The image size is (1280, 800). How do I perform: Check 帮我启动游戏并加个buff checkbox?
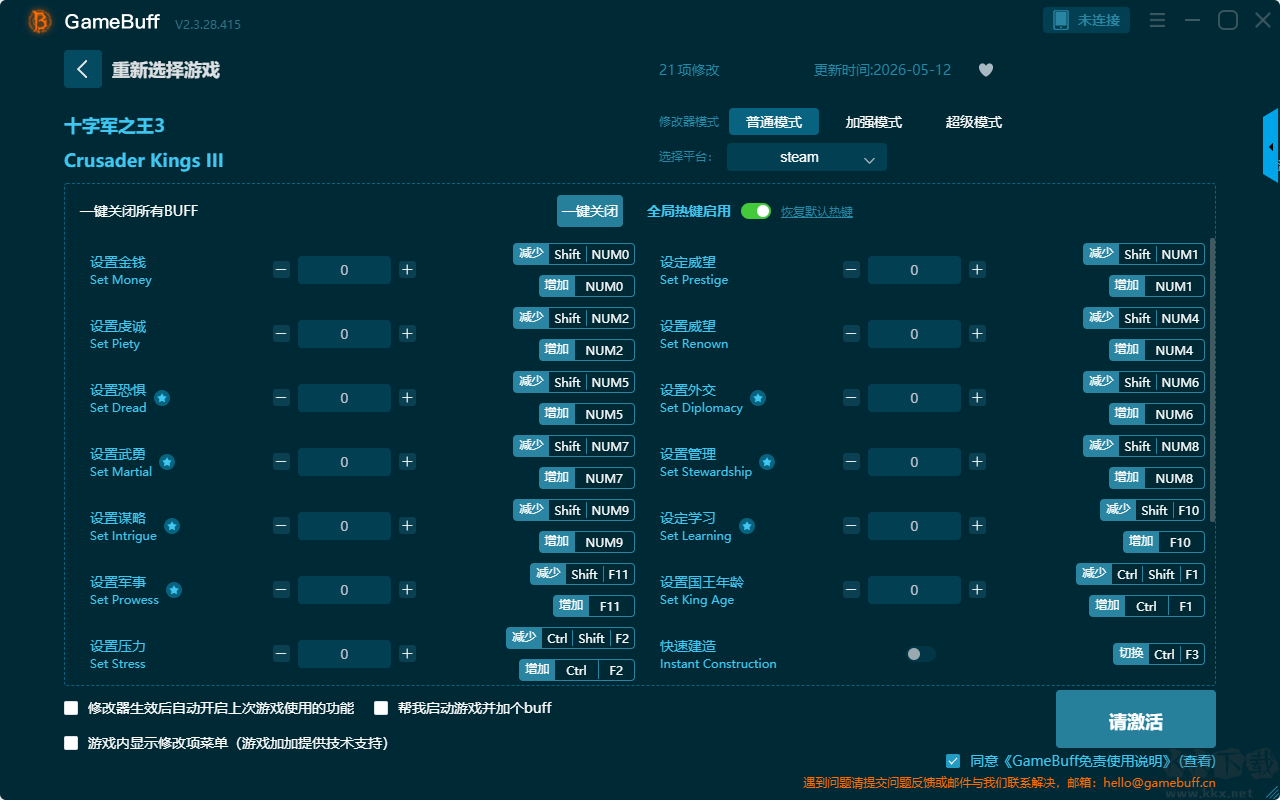tap(381, 708)
